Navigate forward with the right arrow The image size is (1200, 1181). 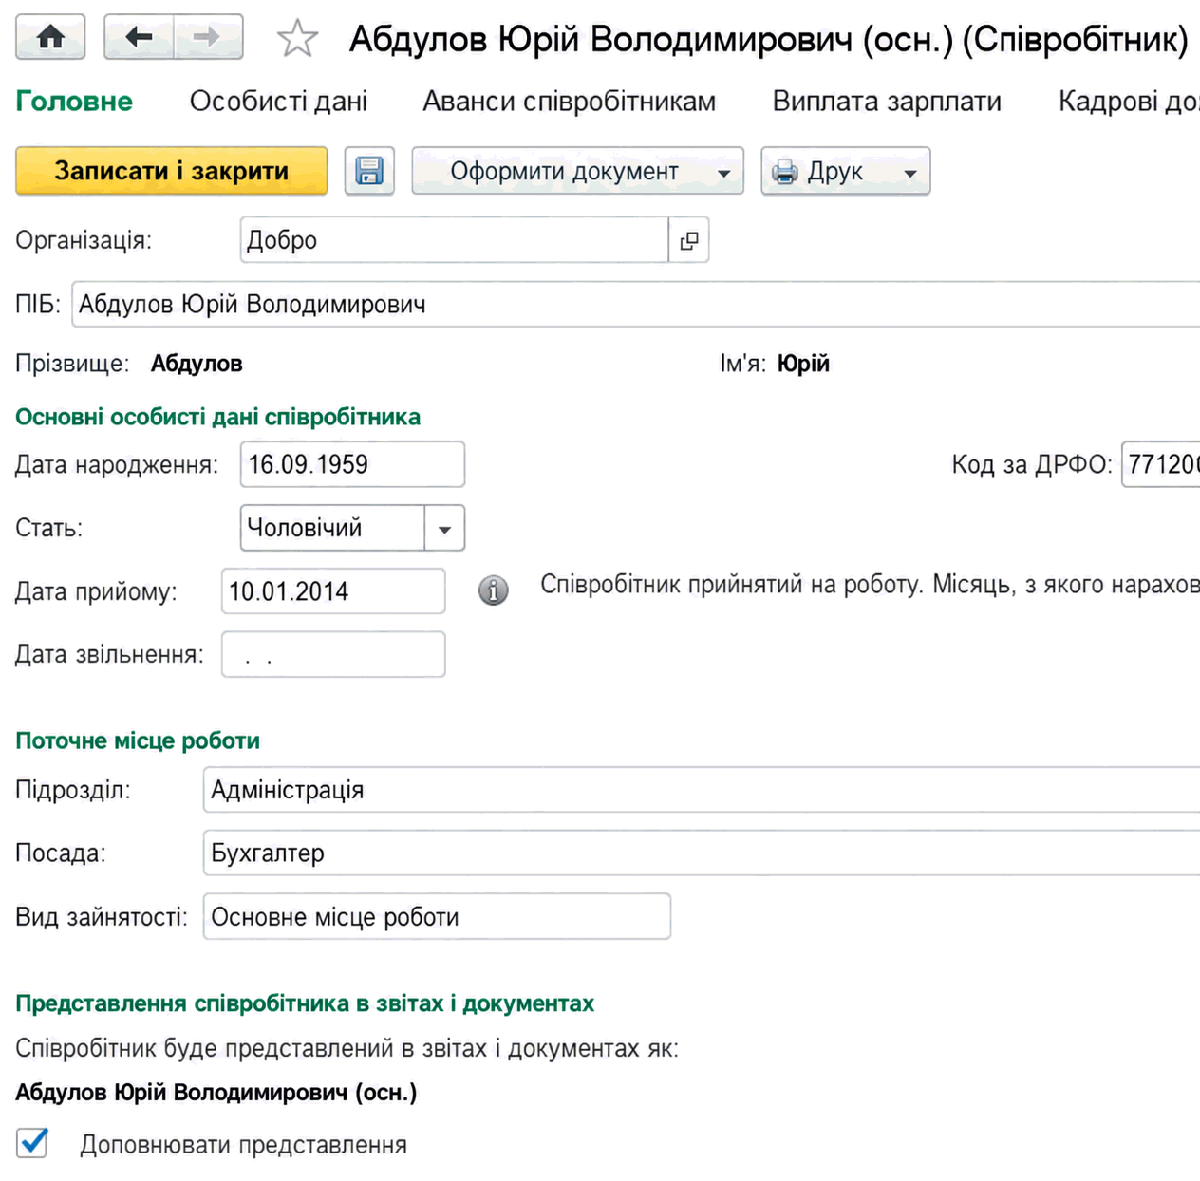pos(208,38)
